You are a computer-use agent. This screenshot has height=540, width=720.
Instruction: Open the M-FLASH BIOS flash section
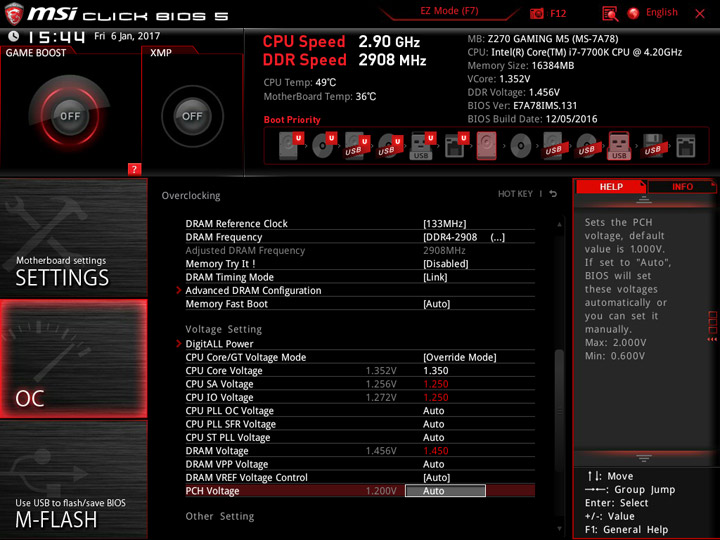[x=73, y=480]
